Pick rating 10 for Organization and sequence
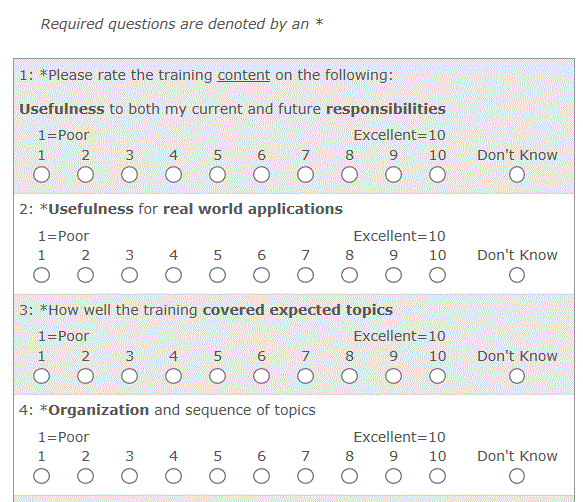 tap(437, 476)
